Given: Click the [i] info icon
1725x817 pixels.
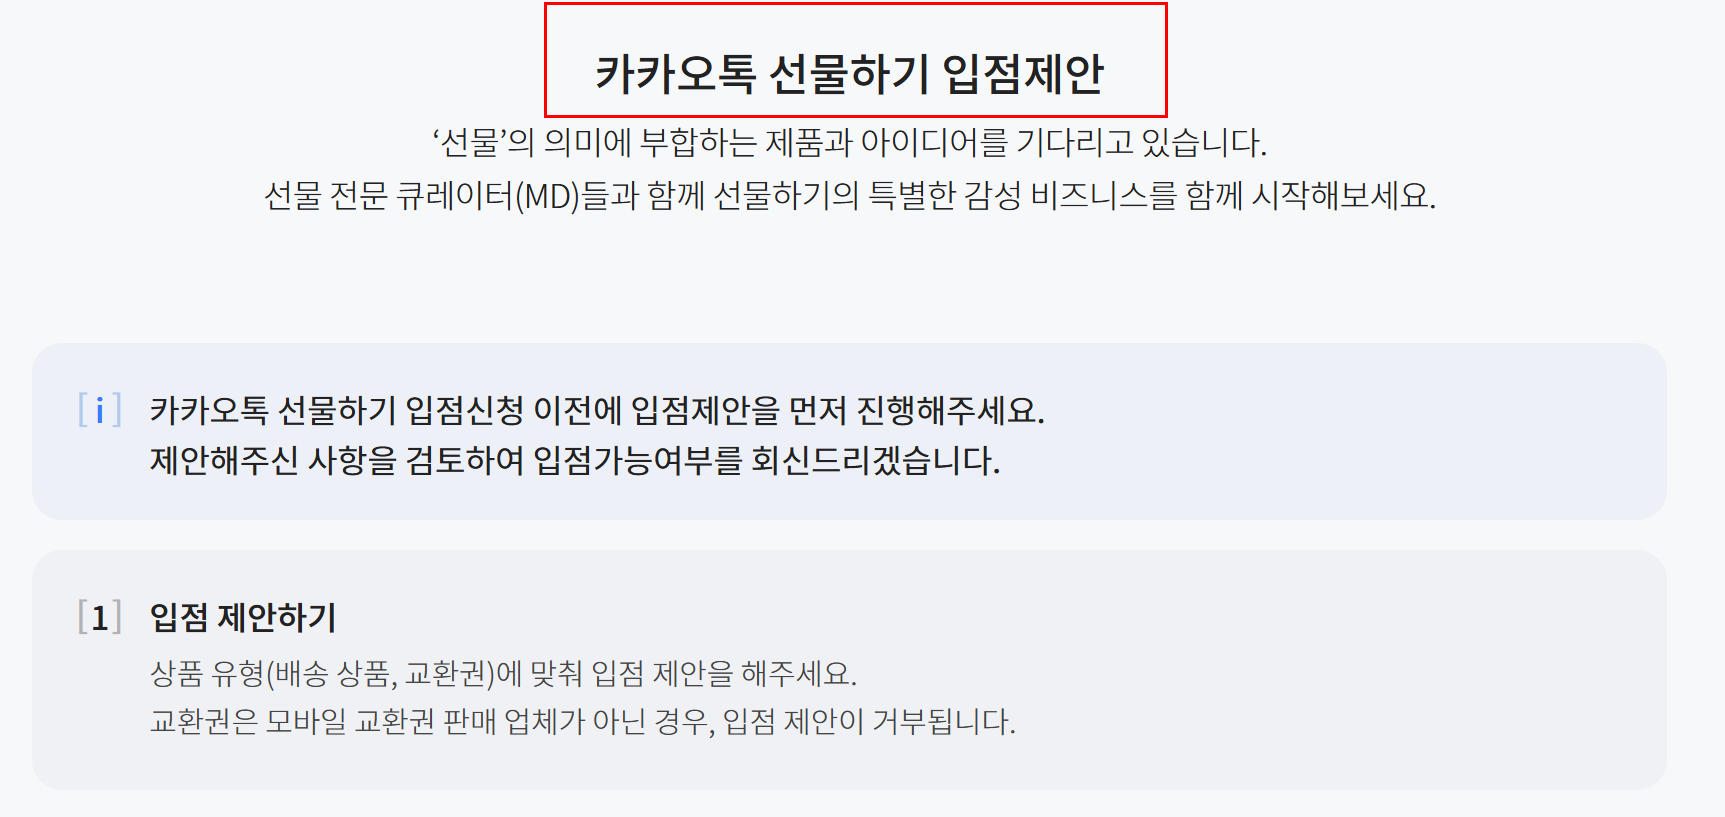Looking at the screenshot, I should pos(100,410).
